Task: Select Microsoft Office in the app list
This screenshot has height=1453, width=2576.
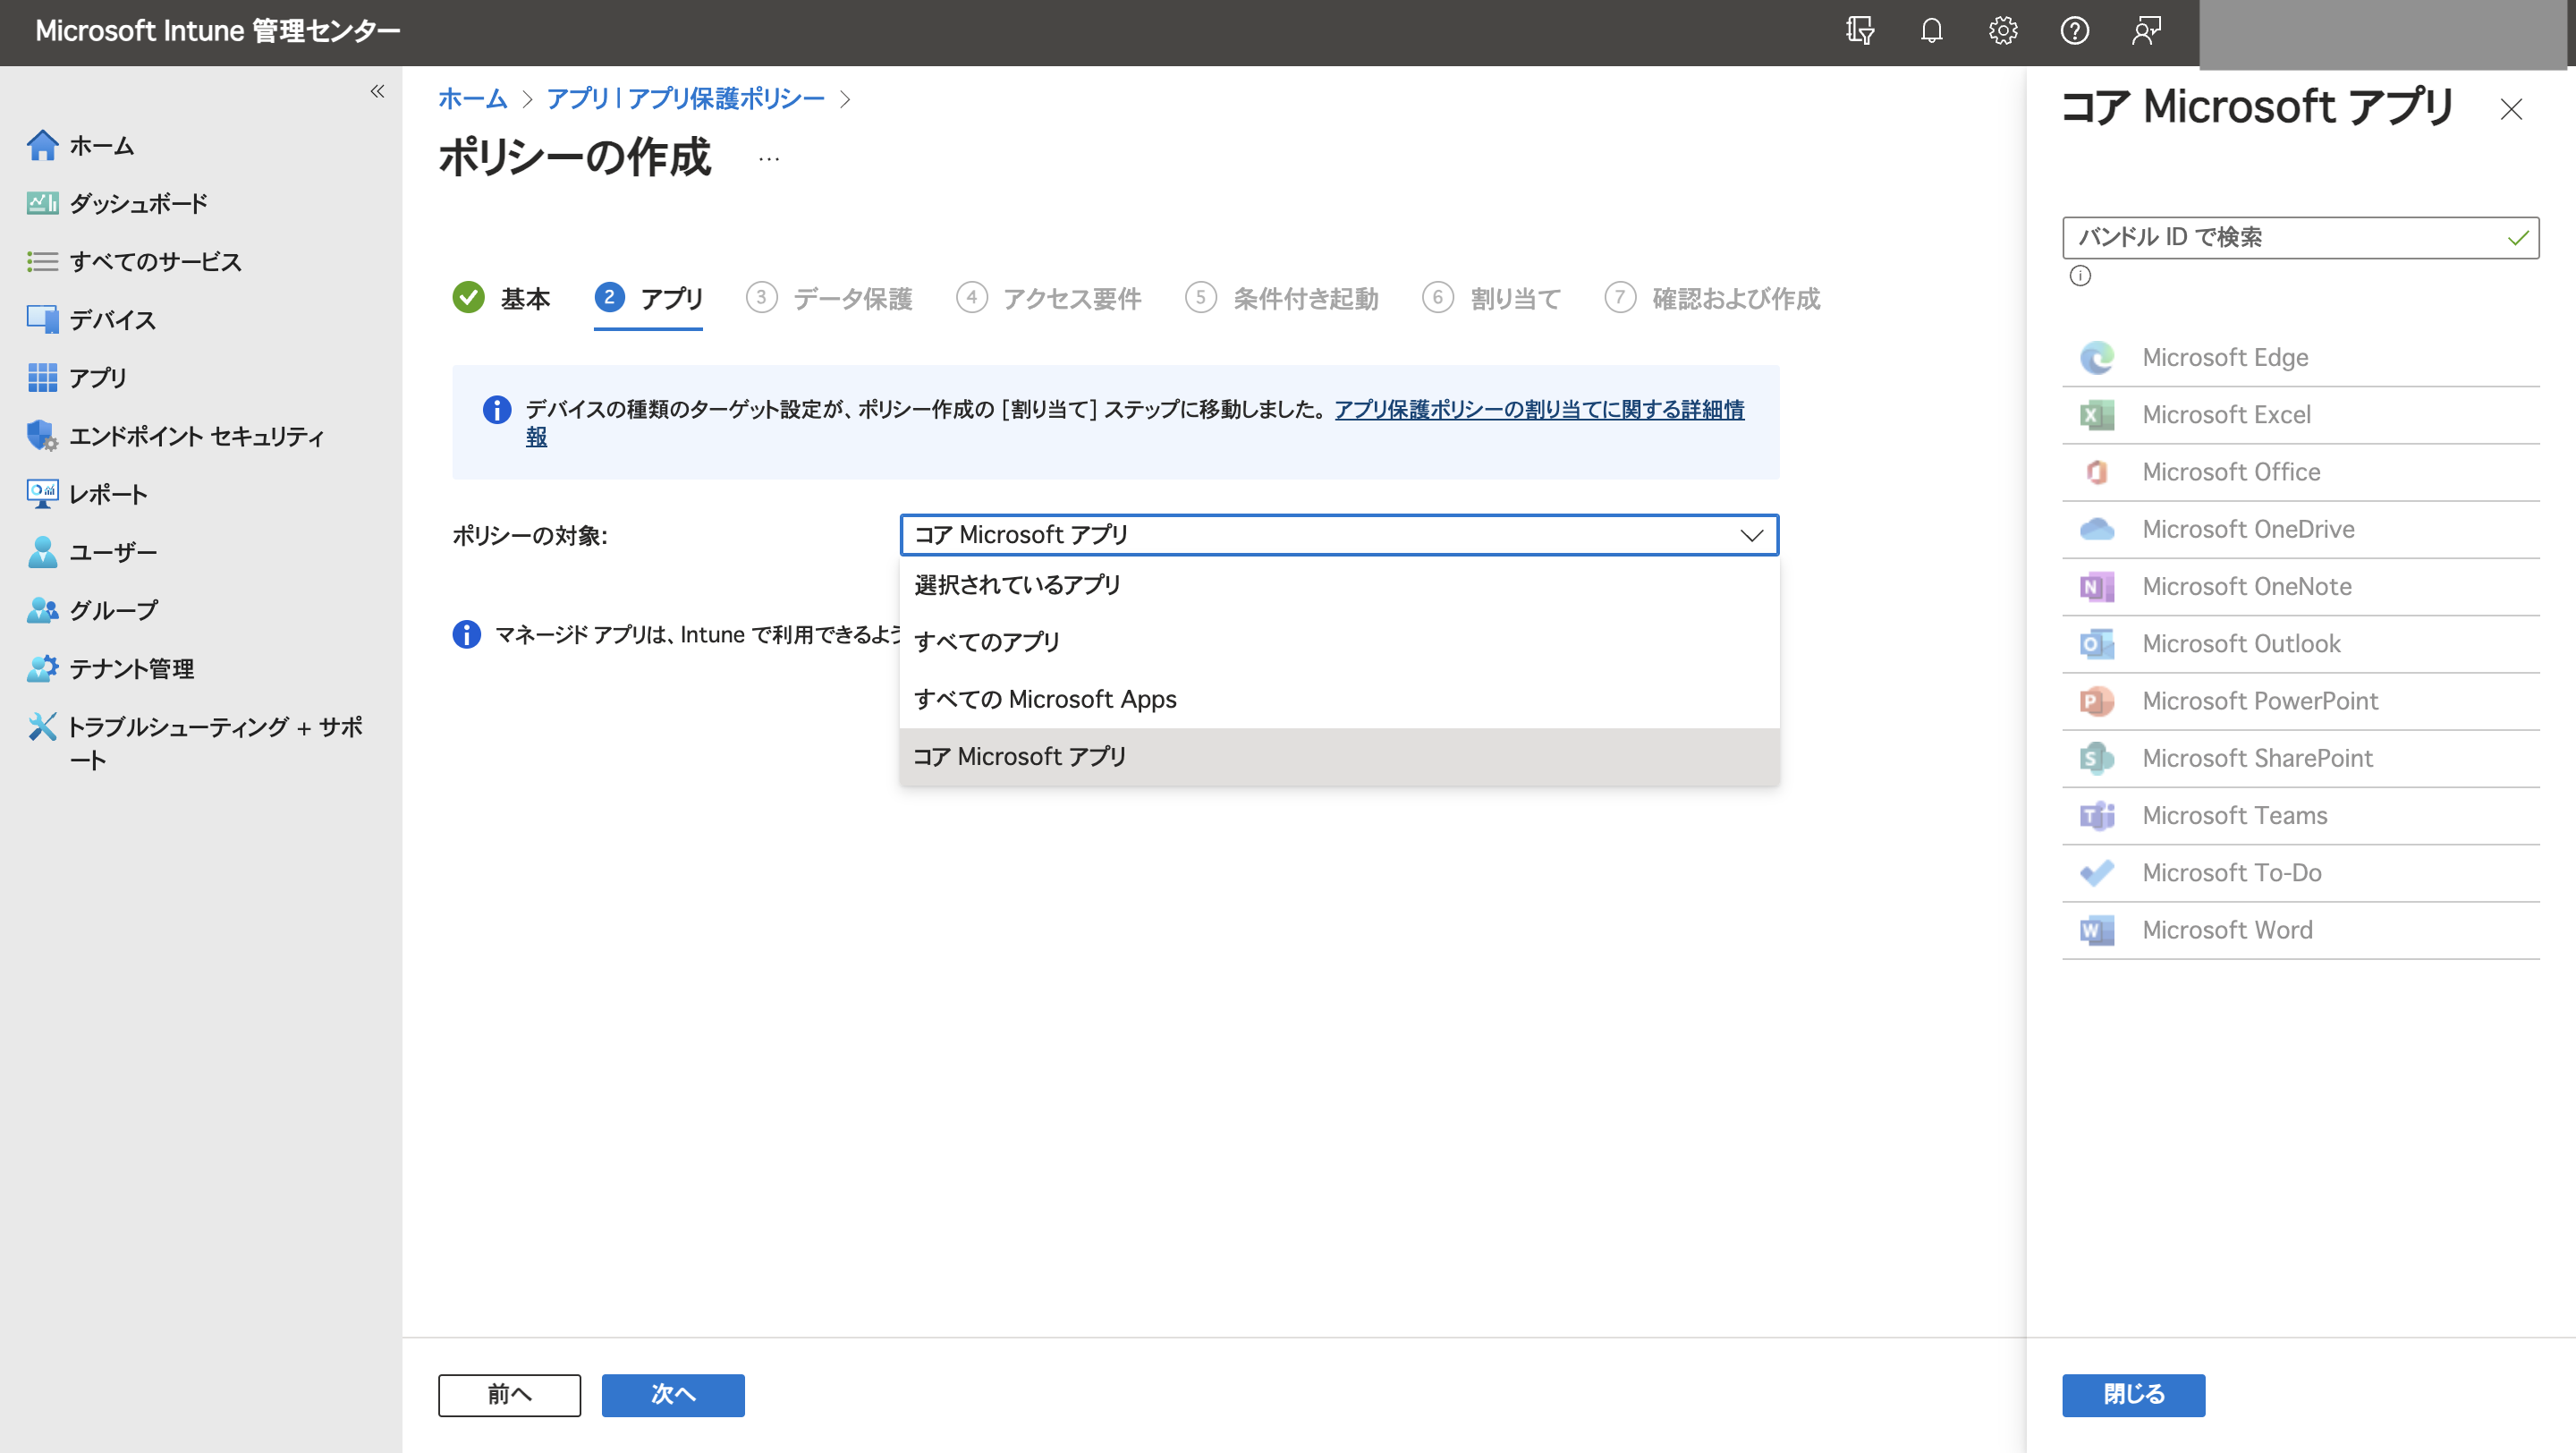Action: [2300, 472]
